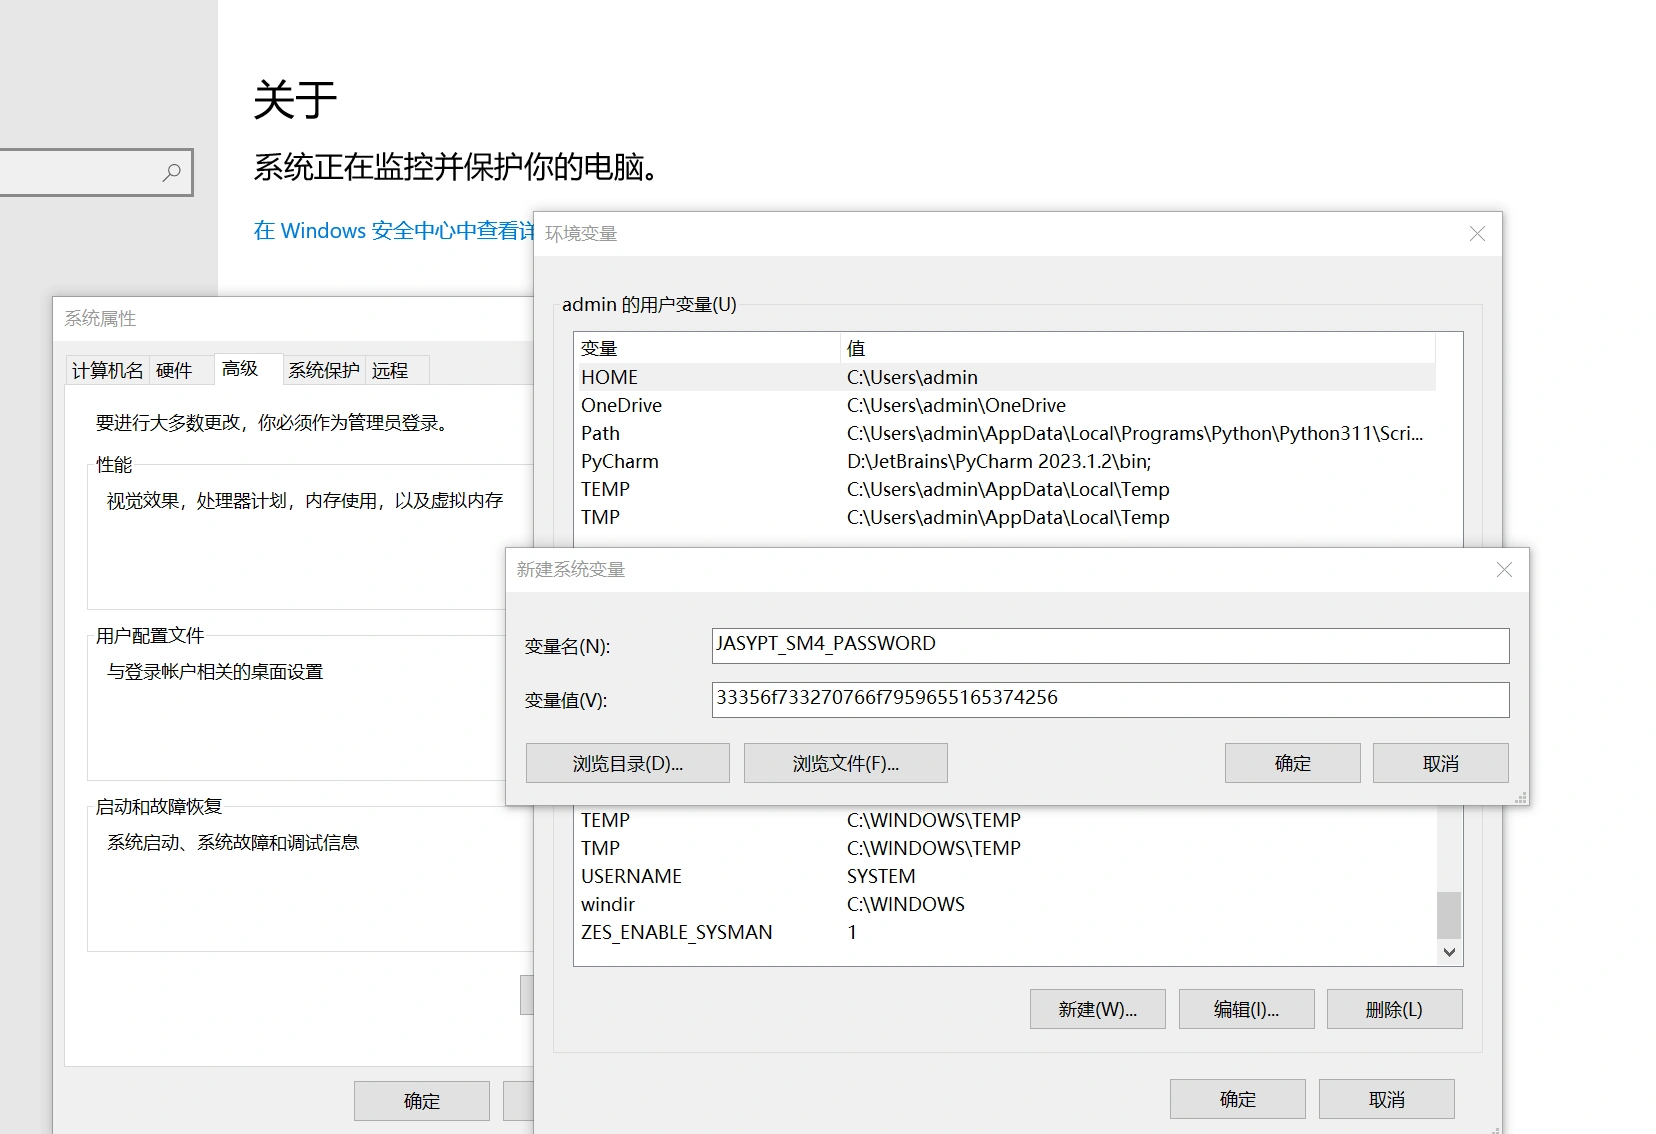Open the 硬件 tab
Viewport: 1656px width, 1134px height.
[x=174, y=371]
